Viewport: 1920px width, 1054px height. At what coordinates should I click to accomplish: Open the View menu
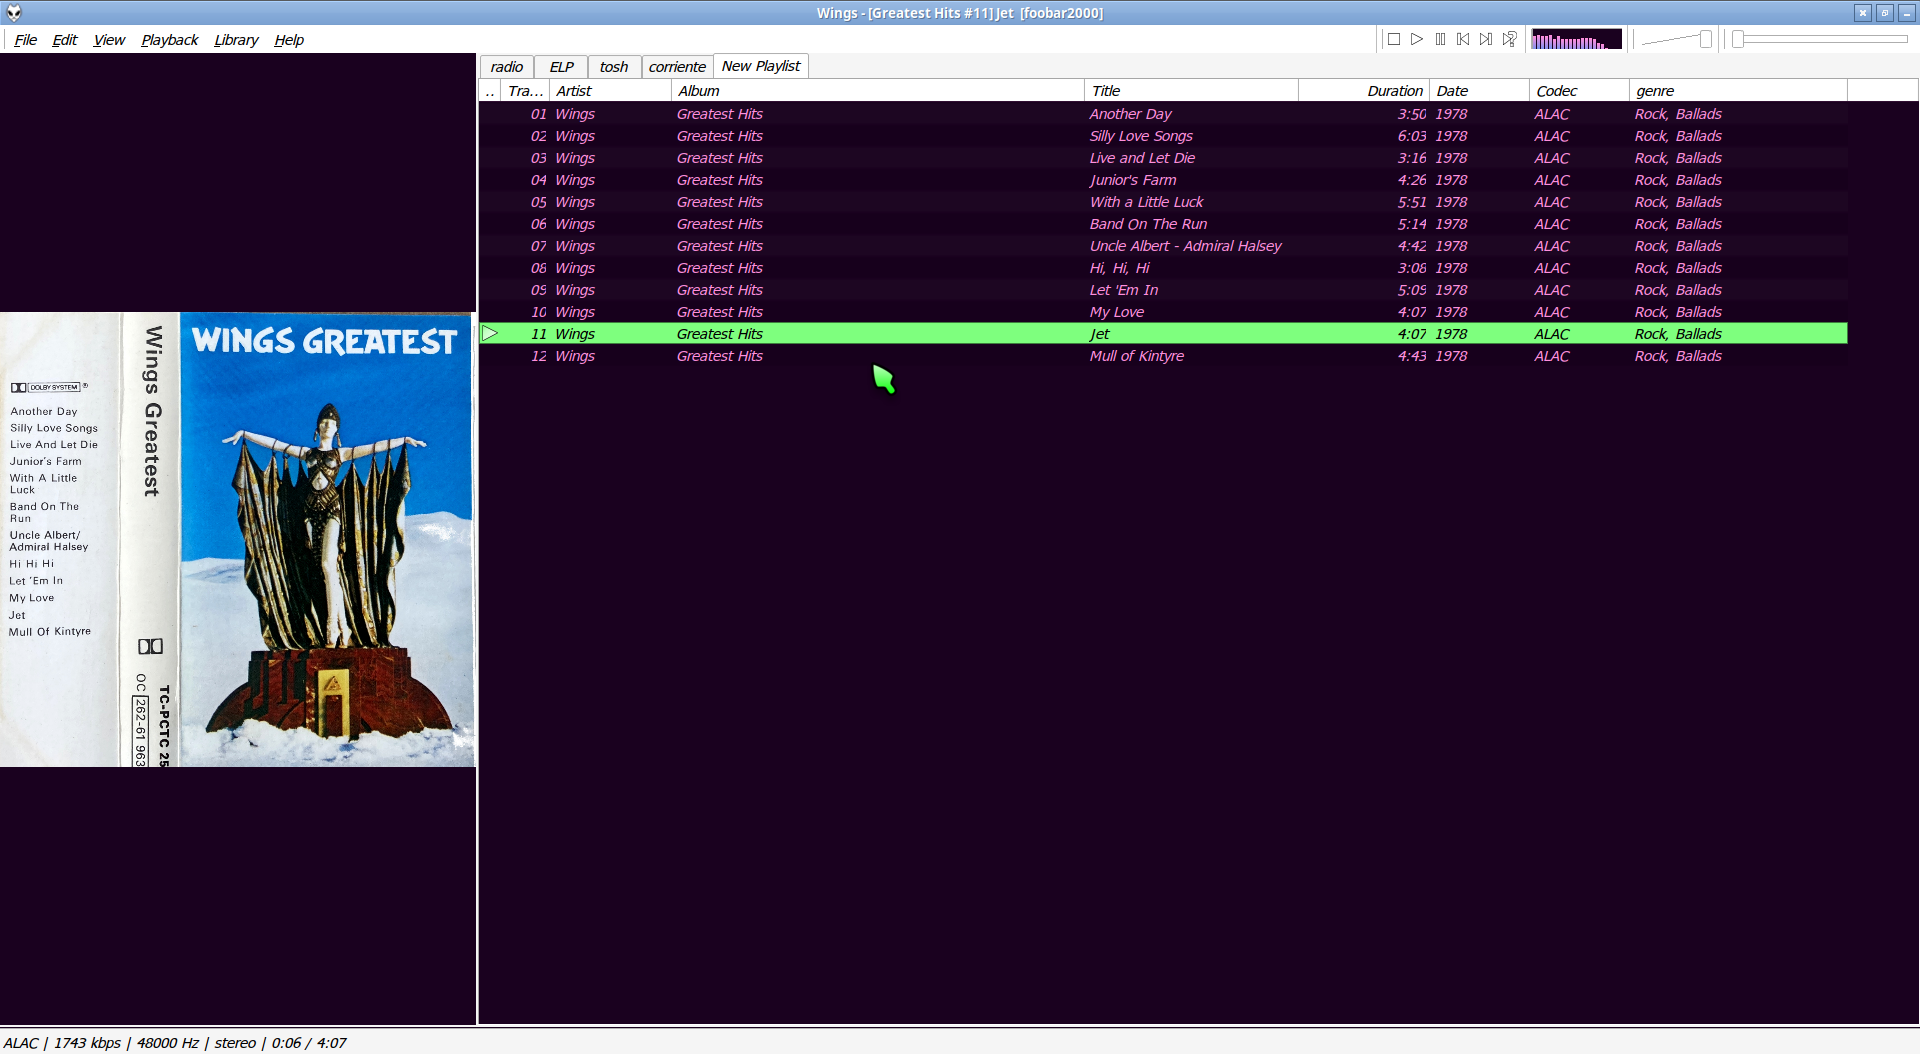click(x=109, y=40)
